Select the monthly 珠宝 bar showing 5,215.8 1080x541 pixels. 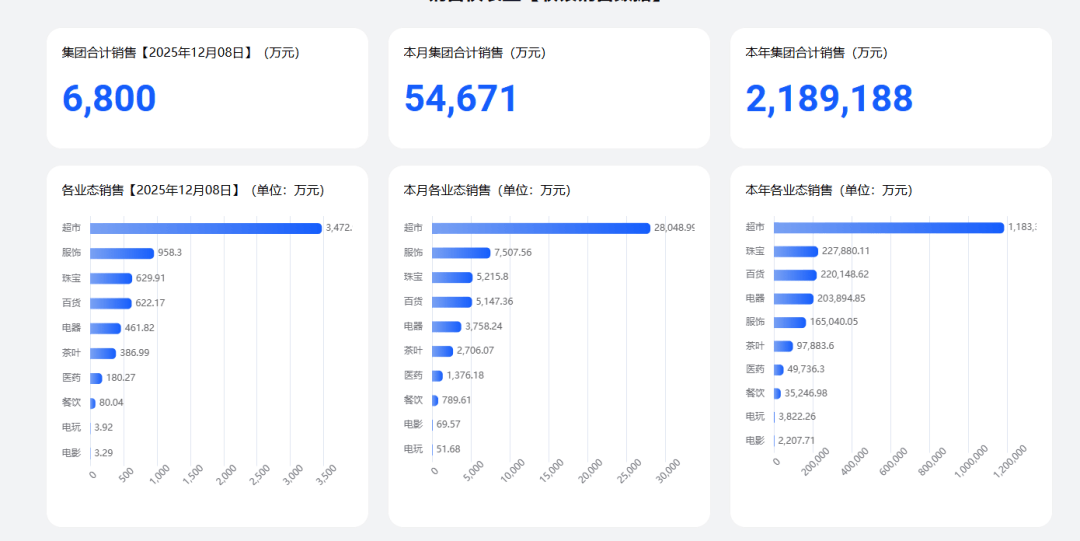tap(452, 277)
